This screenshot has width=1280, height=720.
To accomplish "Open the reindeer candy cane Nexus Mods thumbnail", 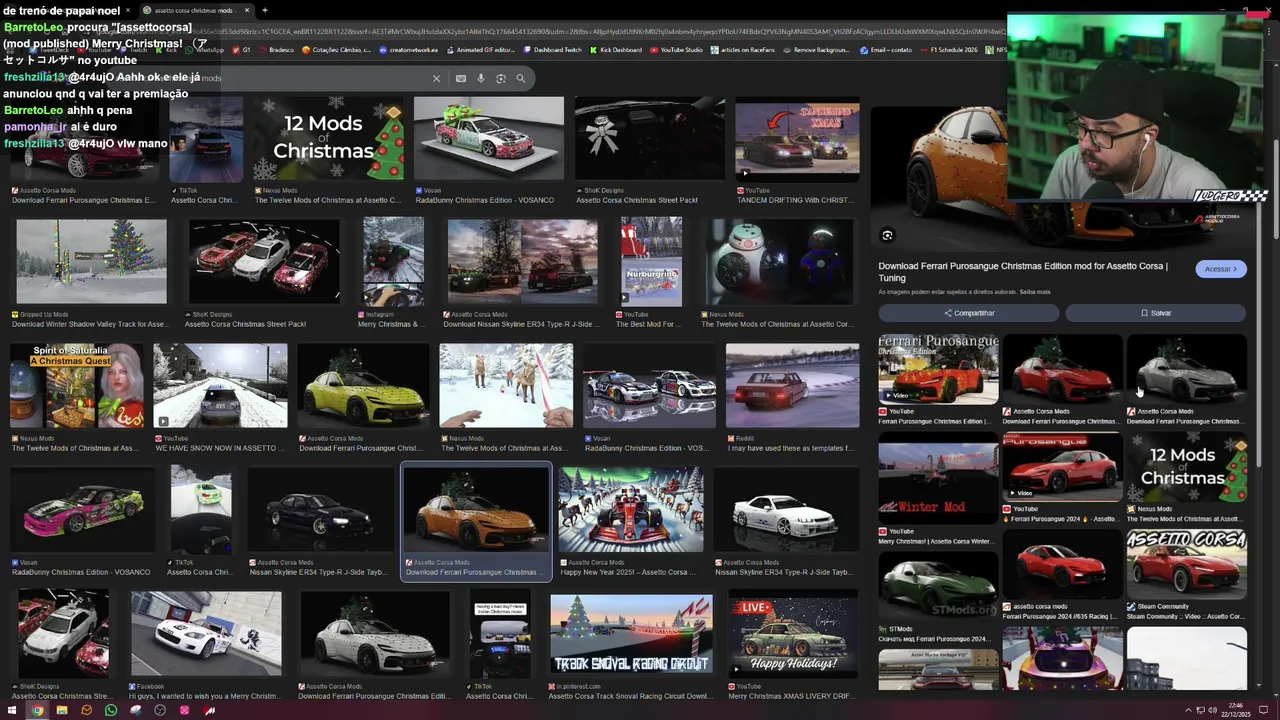I will click(506, 386).
